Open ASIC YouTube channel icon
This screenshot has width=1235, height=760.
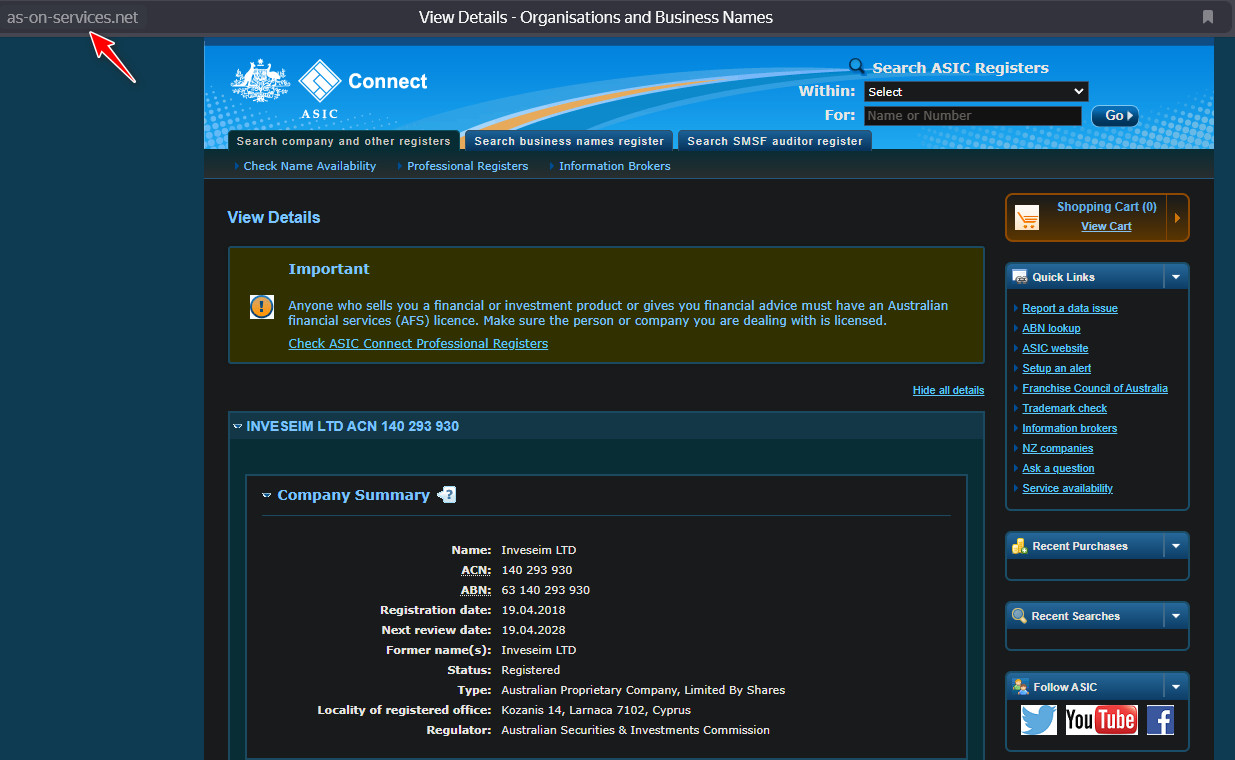coord(1101,720)
